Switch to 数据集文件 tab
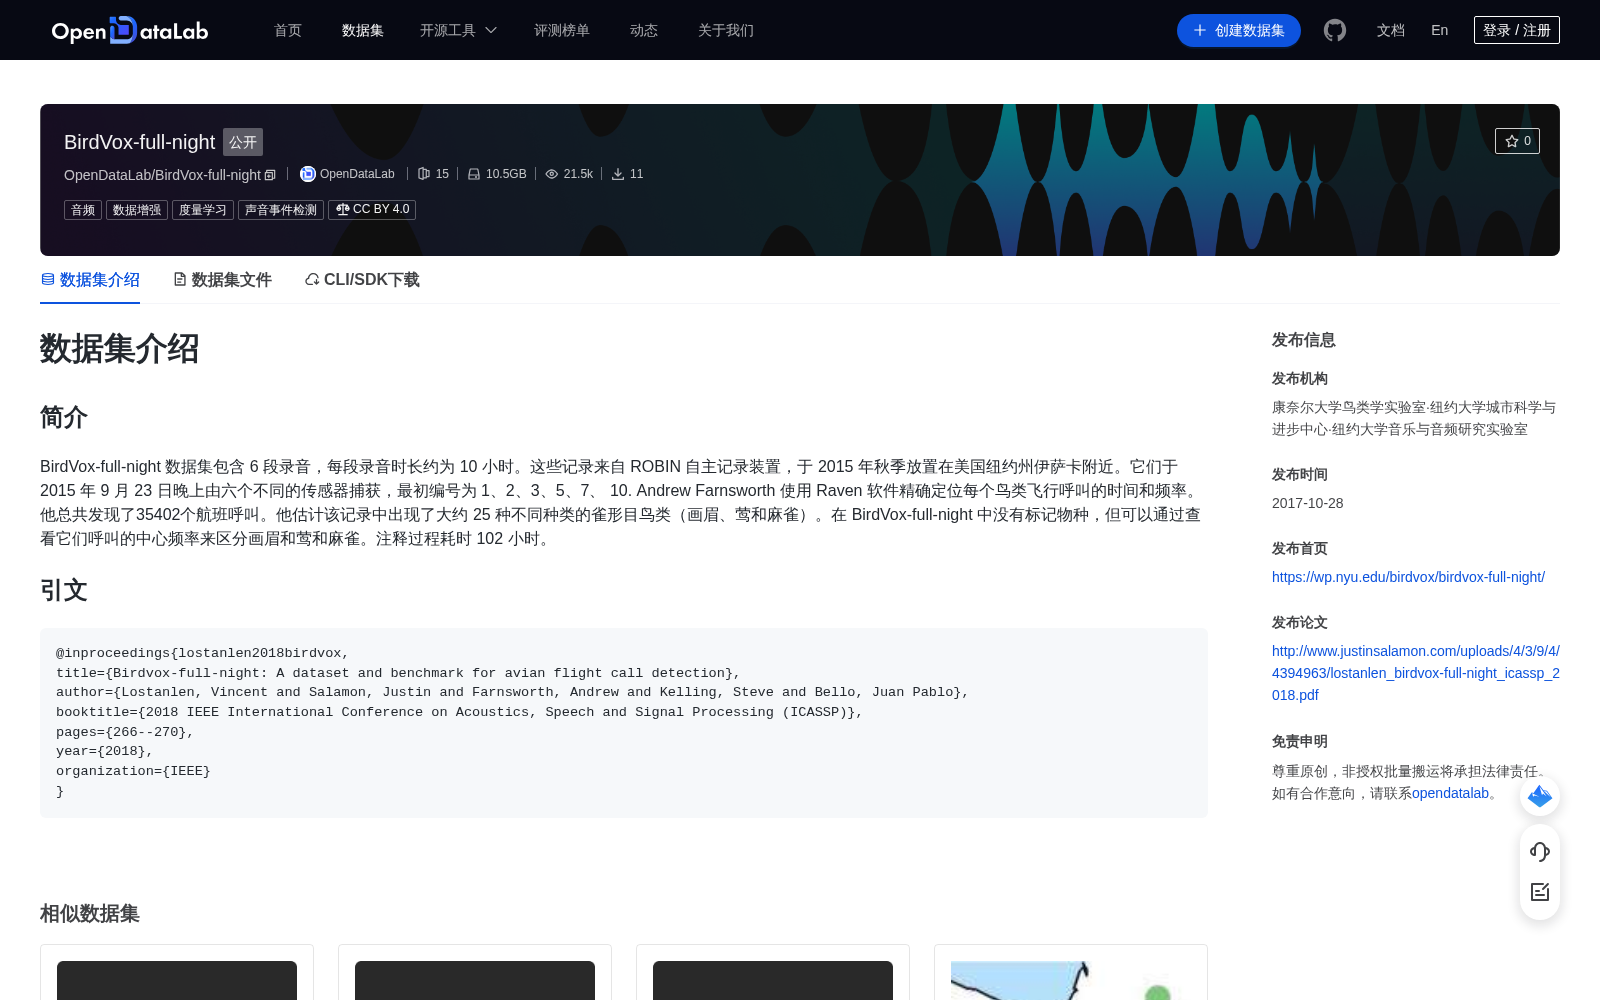This screenshot has width=1600, height=1000. (x=222, y=280)
